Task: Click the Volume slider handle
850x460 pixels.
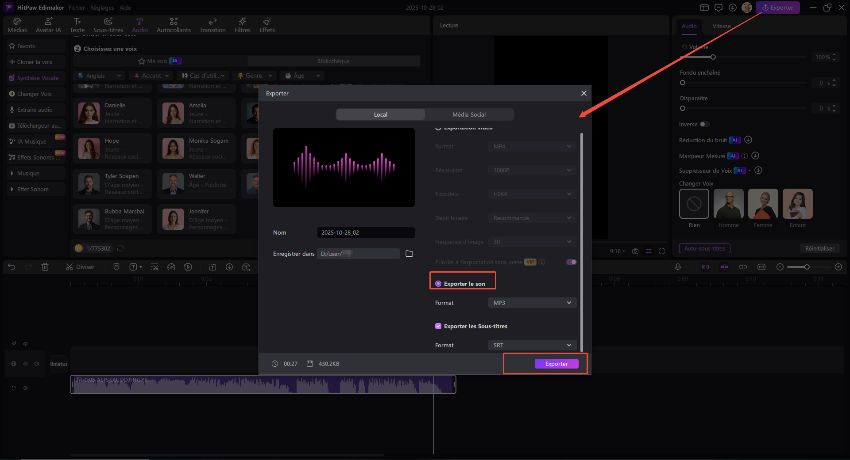Action: [x=713, y=57]
